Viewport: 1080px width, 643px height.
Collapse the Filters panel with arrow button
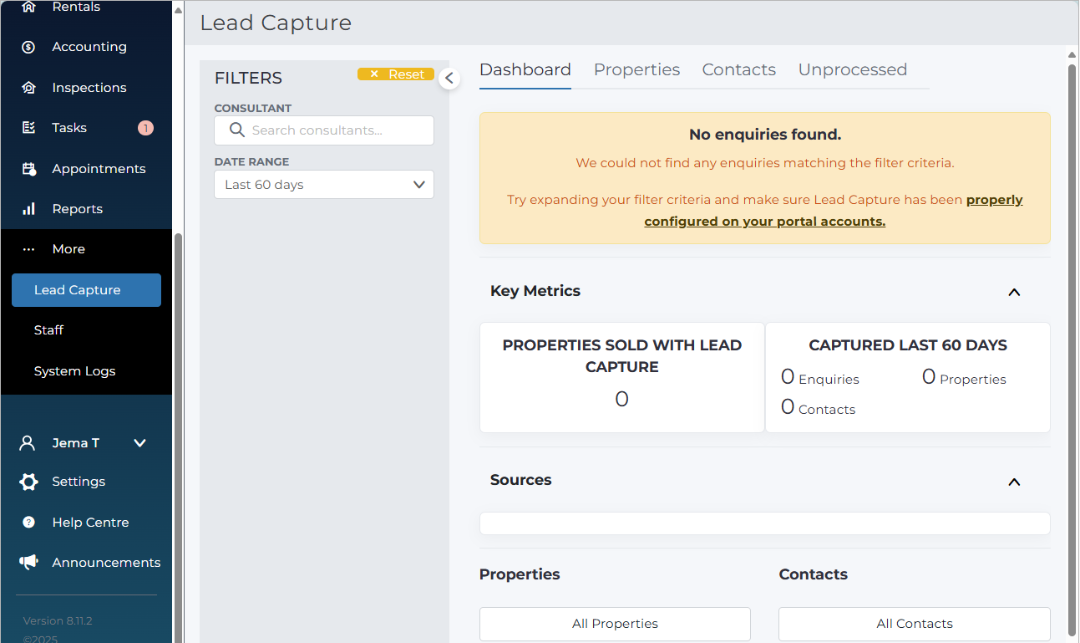[x=449, y=78]
